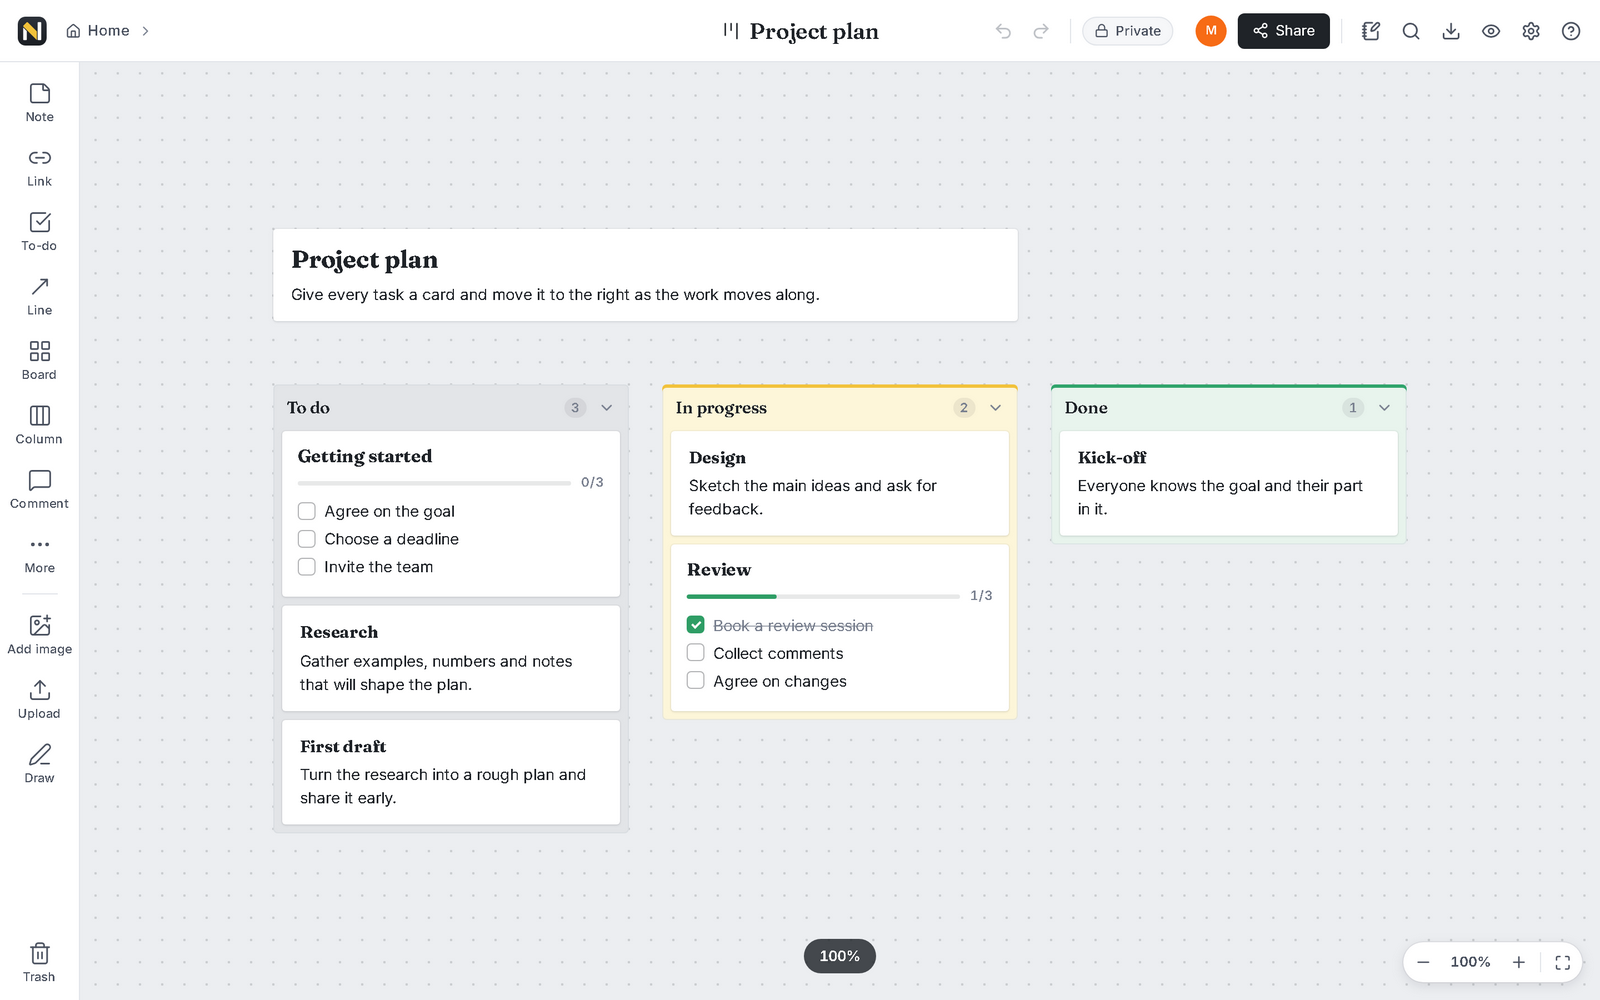Open the More tools menu
This screenshot has width=1600, height=1000.
pyautogui.click(x=40, y=555)
